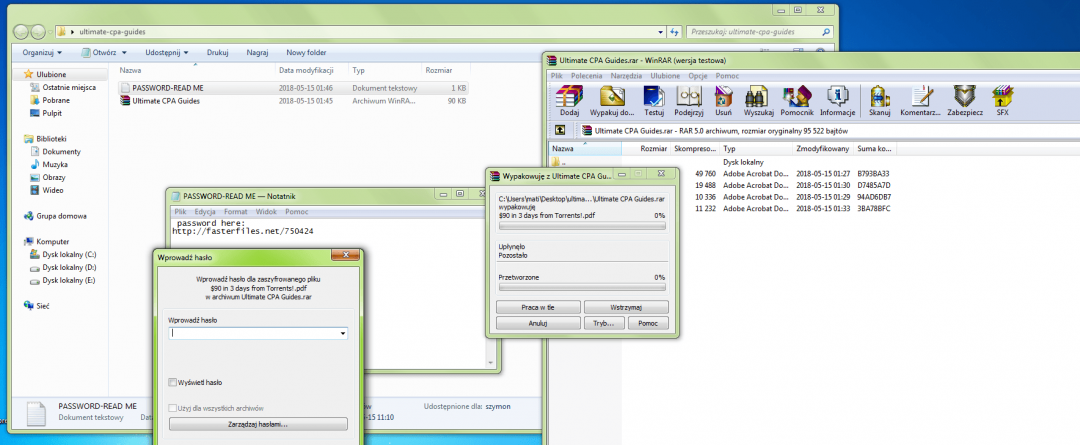The height and width of the screenshot is (445, 1080).
Task: Expand the Wprowadź hasło combo box arrow
Action: tap(342, 334)
